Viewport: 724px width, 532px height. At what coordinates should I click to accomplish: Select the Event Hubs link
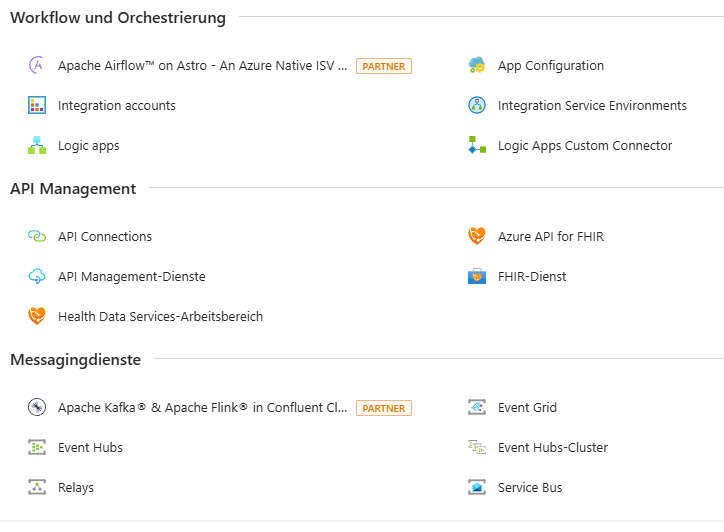90,448
